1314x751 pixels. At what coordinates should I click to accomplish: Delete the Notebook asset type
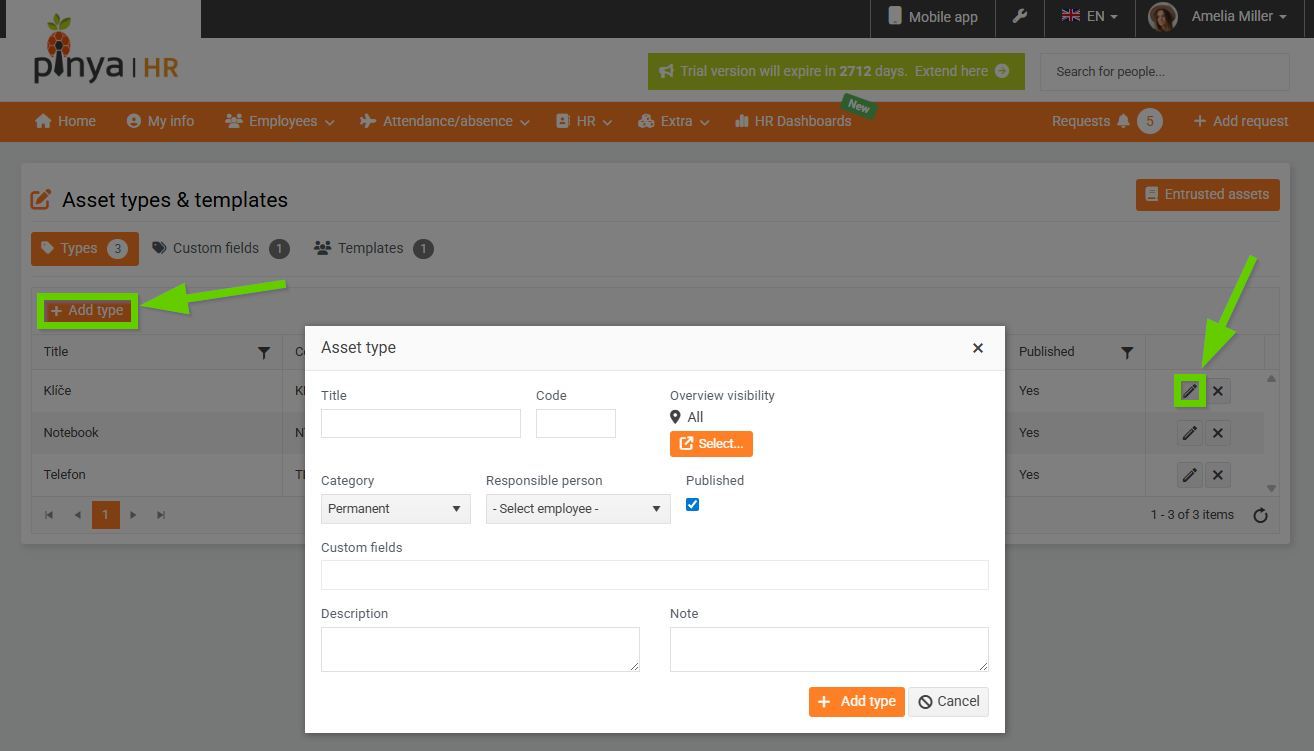tap(1217, 433)
